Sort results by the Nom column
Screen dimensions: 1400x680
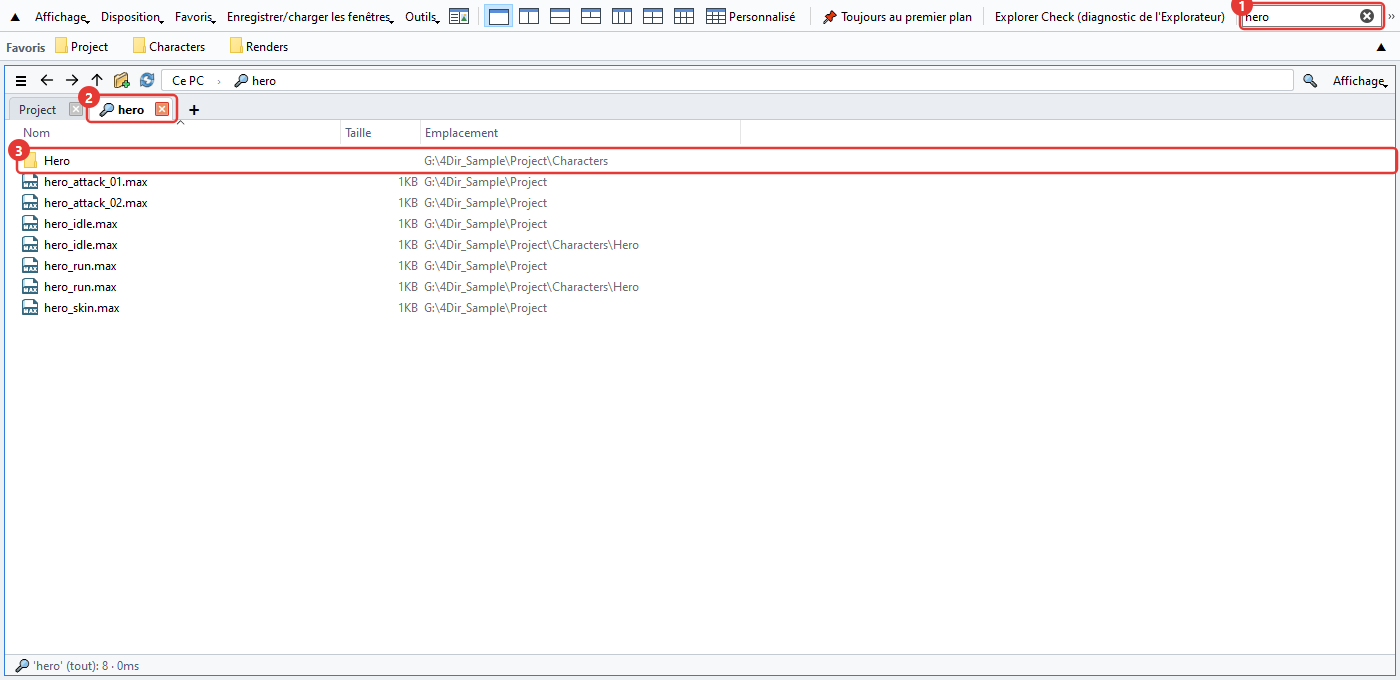point(179,133)
